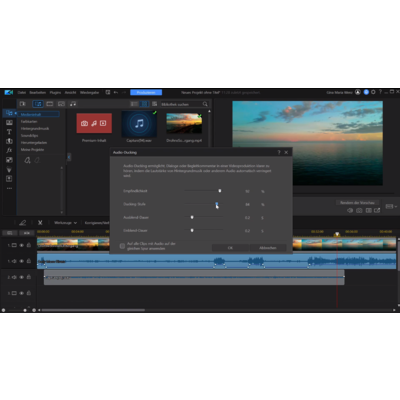Click the library search magnifier icon

click(x=205, y=104)
